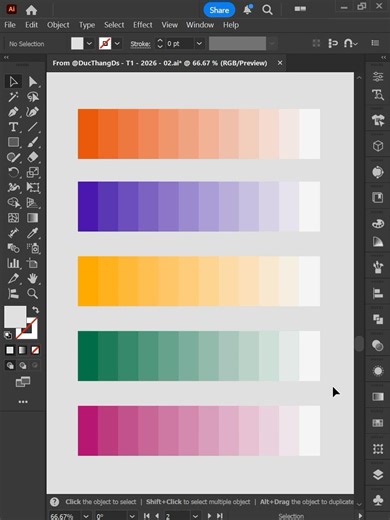
Task: Activate the Type tool
Action: (x=13, y=127)
